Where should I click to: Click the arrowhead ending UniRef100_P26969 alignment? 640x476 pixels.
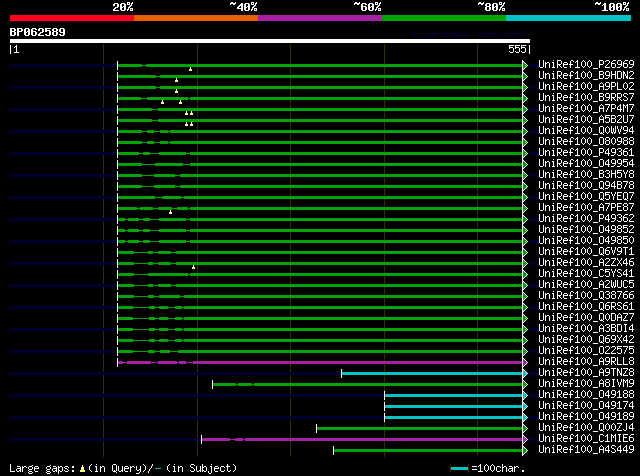tap(525, 65)
